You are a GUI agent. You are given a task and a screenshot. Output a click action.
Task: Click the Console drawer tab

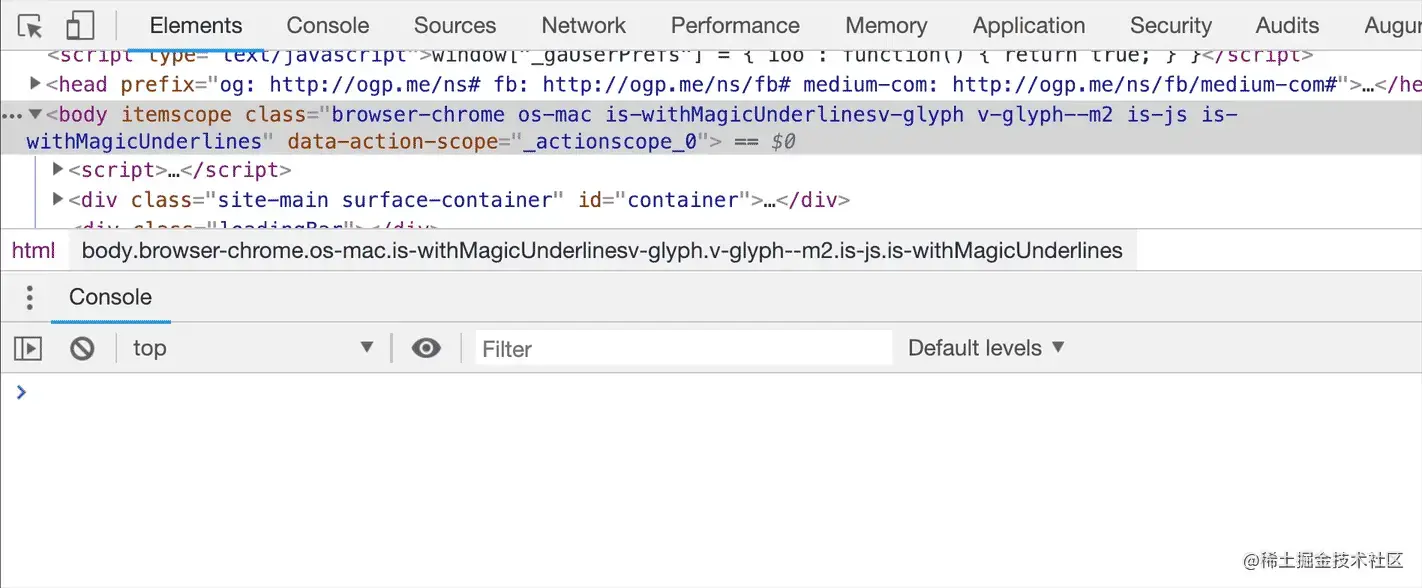(110, 297)
